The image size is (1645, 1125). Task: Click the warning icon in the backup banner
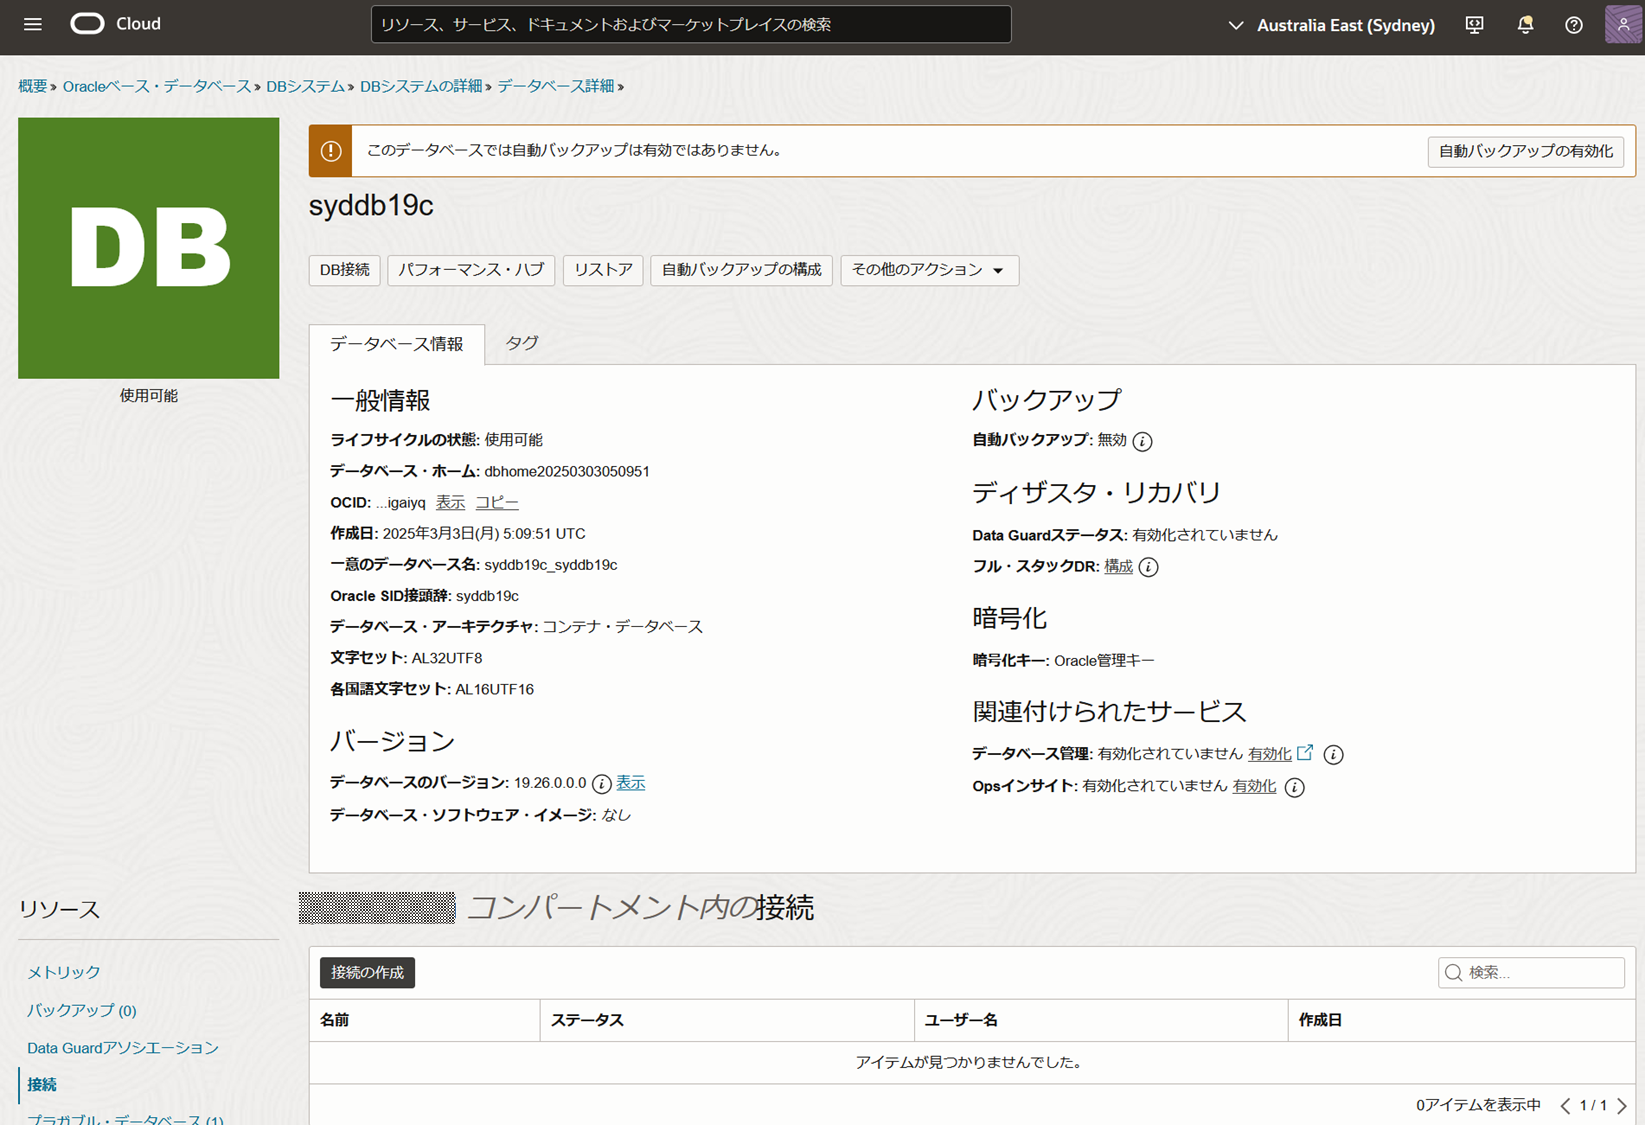tap(331, 151)
